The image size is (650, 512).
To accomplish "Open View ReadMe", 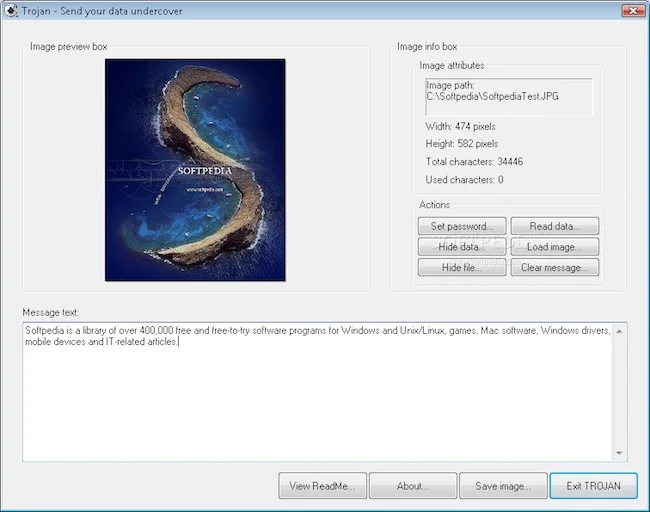I will tap(323, 485).
